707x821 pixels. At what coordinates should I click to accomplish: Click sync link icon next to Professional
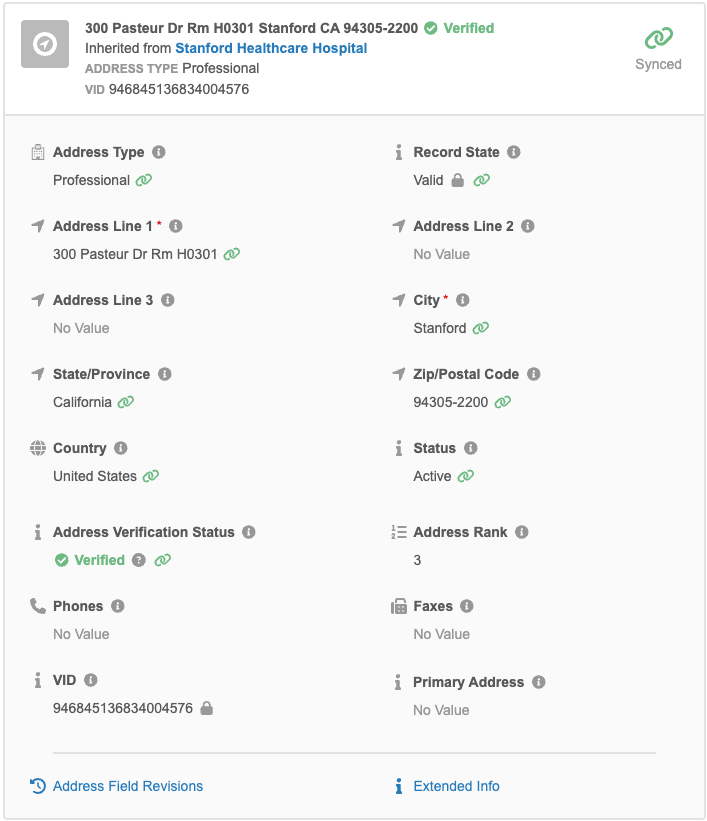coord(143,180)
